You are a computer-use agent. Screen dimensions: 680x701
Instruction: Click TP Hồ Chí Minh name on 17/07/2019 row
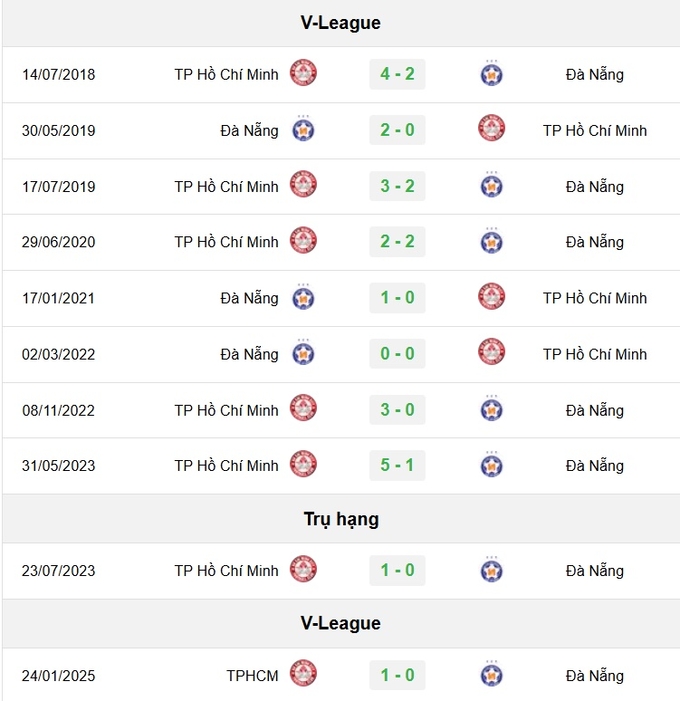(x=226, y=186)
